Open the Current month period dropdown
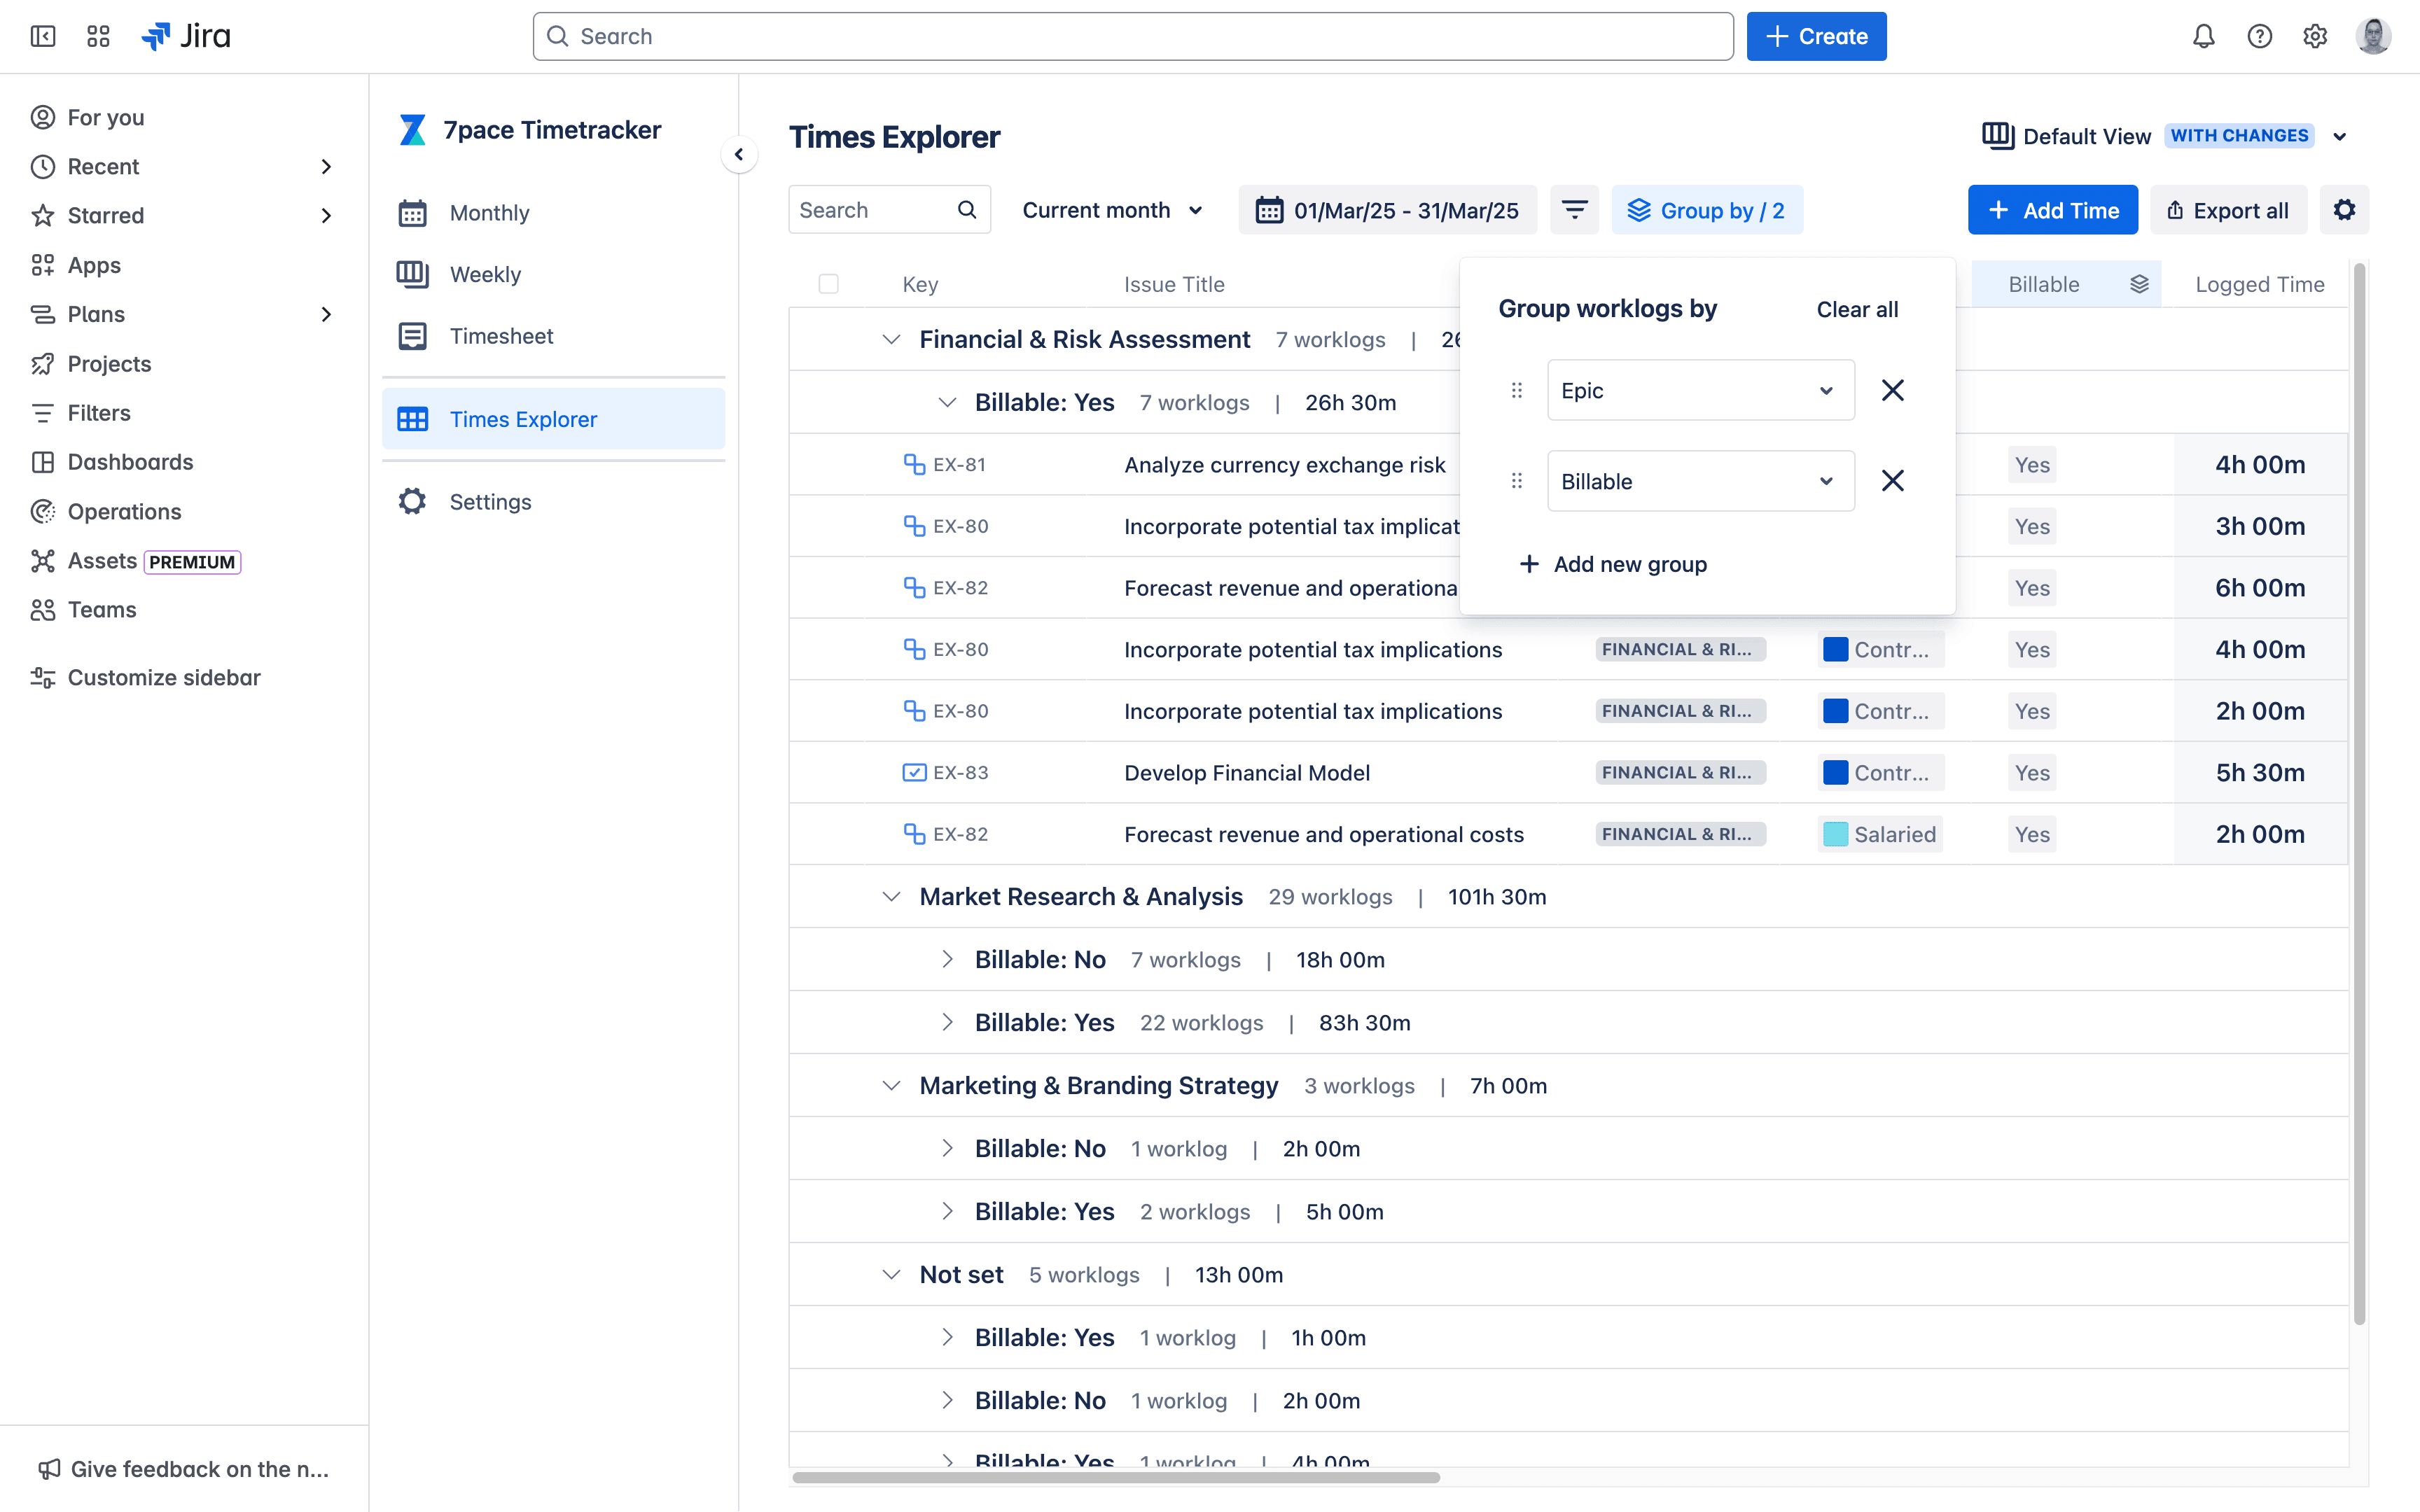This screenshot has width=2420, height=1512. 1112,210
